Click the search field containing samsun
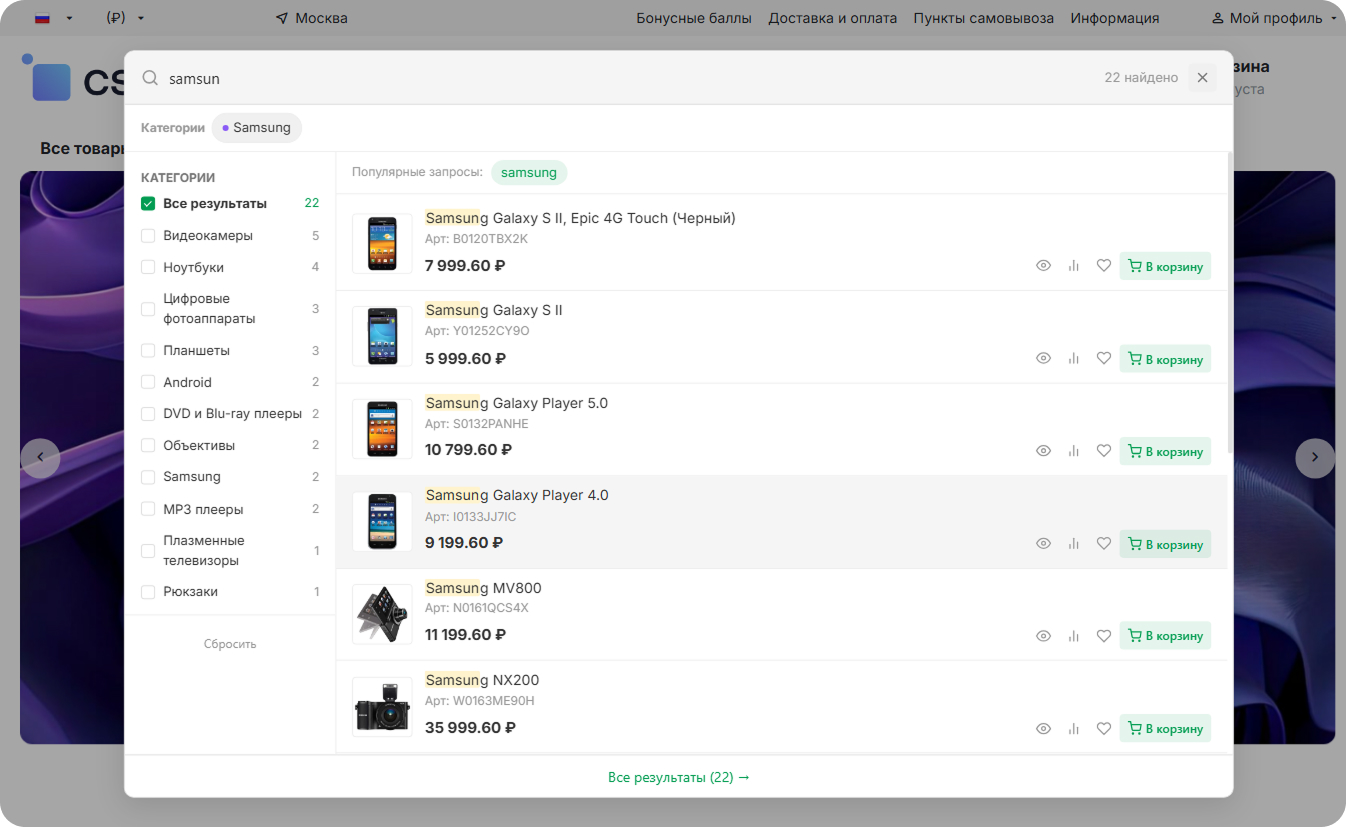Screen dimensions: 1346x827 point(600,78)
